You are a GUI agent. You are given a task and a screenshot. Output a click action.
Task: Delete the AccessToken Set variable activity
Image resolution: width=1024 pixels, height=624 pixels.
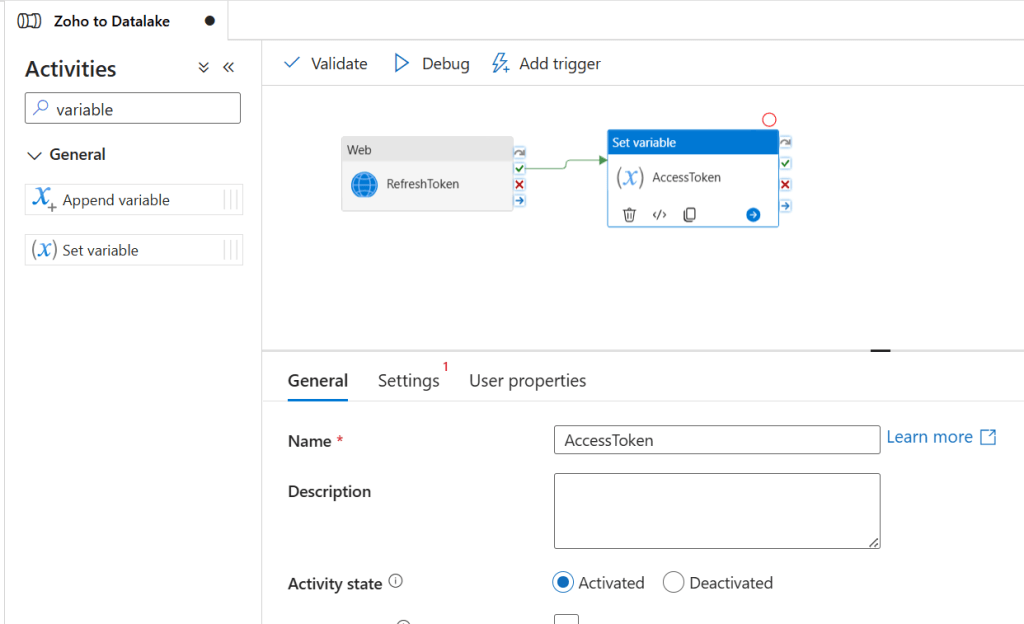[629, 215]
